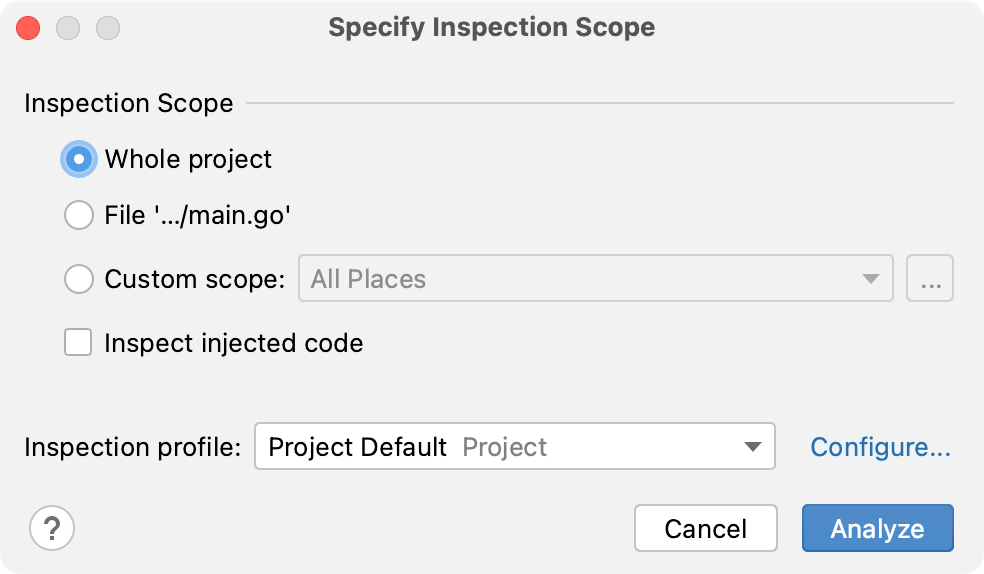Click the Inspection Scope section heading
984x574 pixels.
click(128, 103)
